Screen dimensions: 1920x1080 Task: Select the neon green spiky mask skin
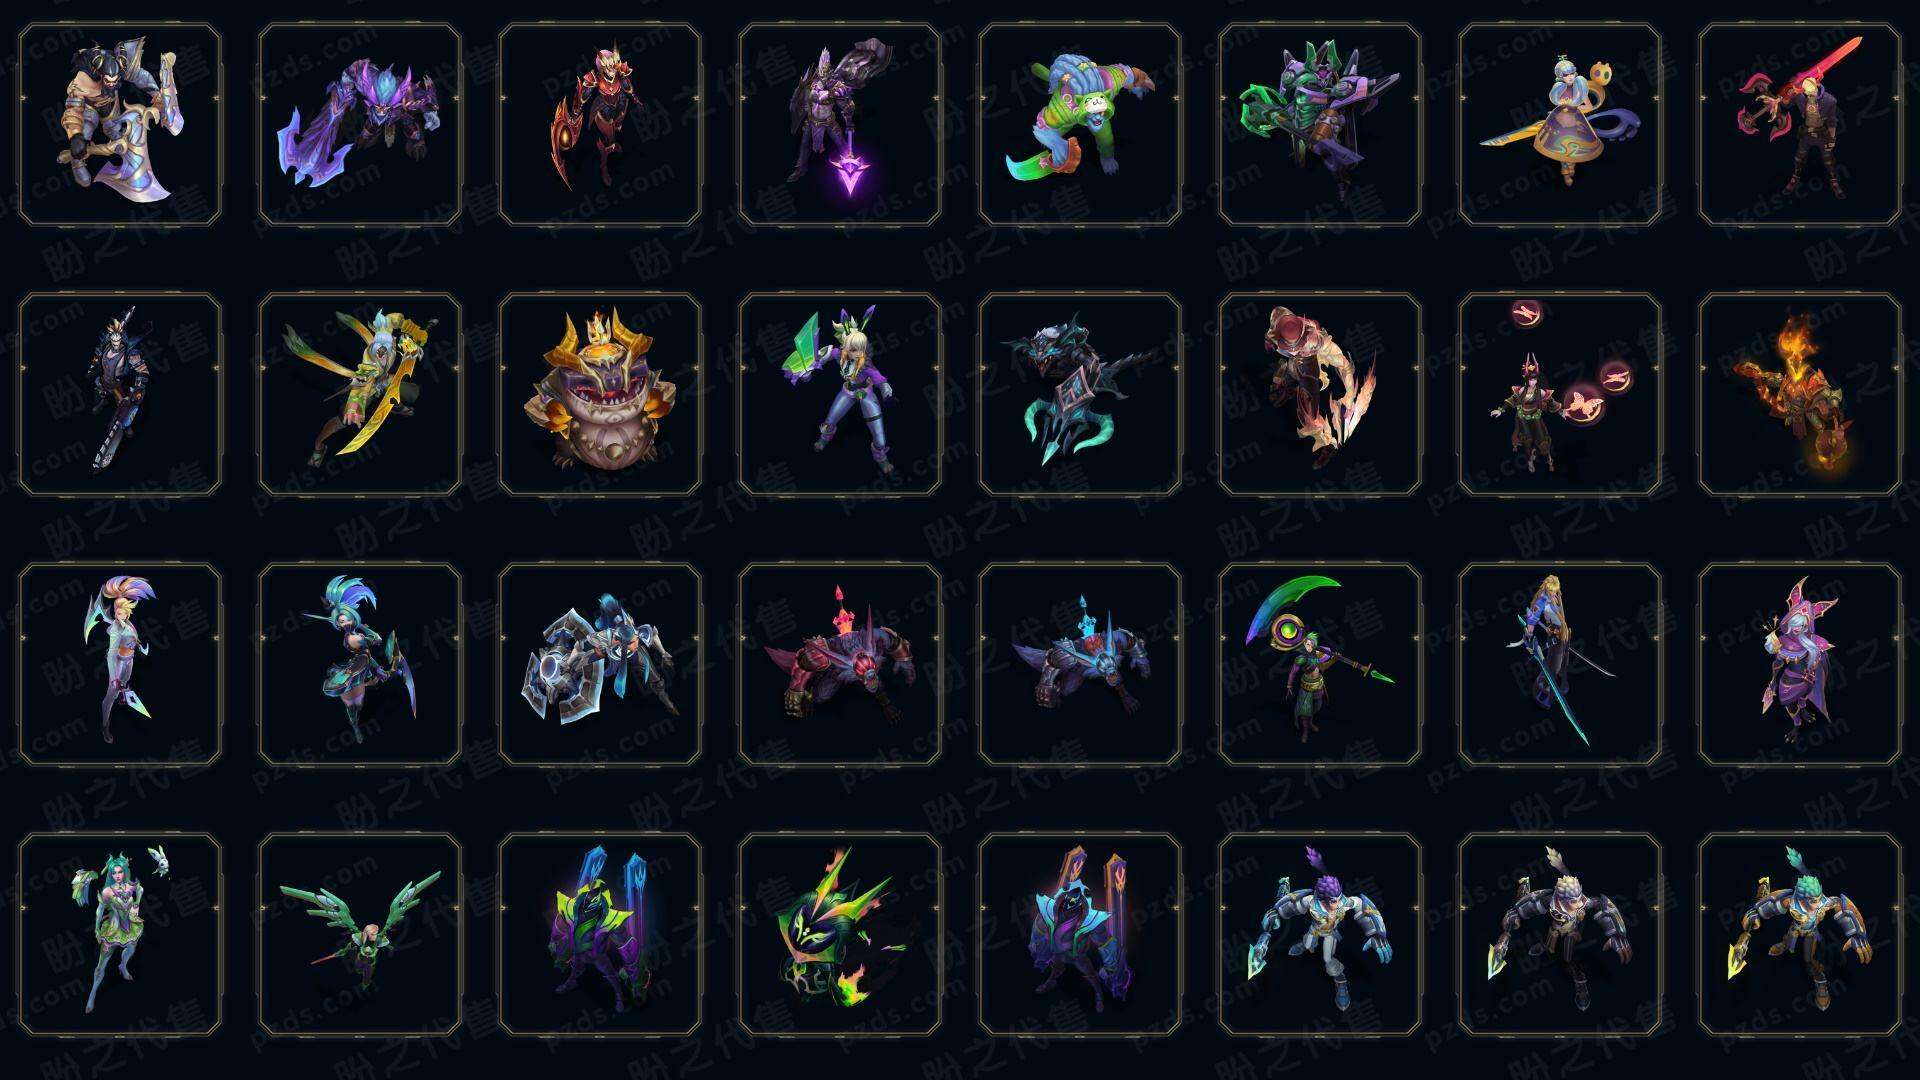click(840, 935)
